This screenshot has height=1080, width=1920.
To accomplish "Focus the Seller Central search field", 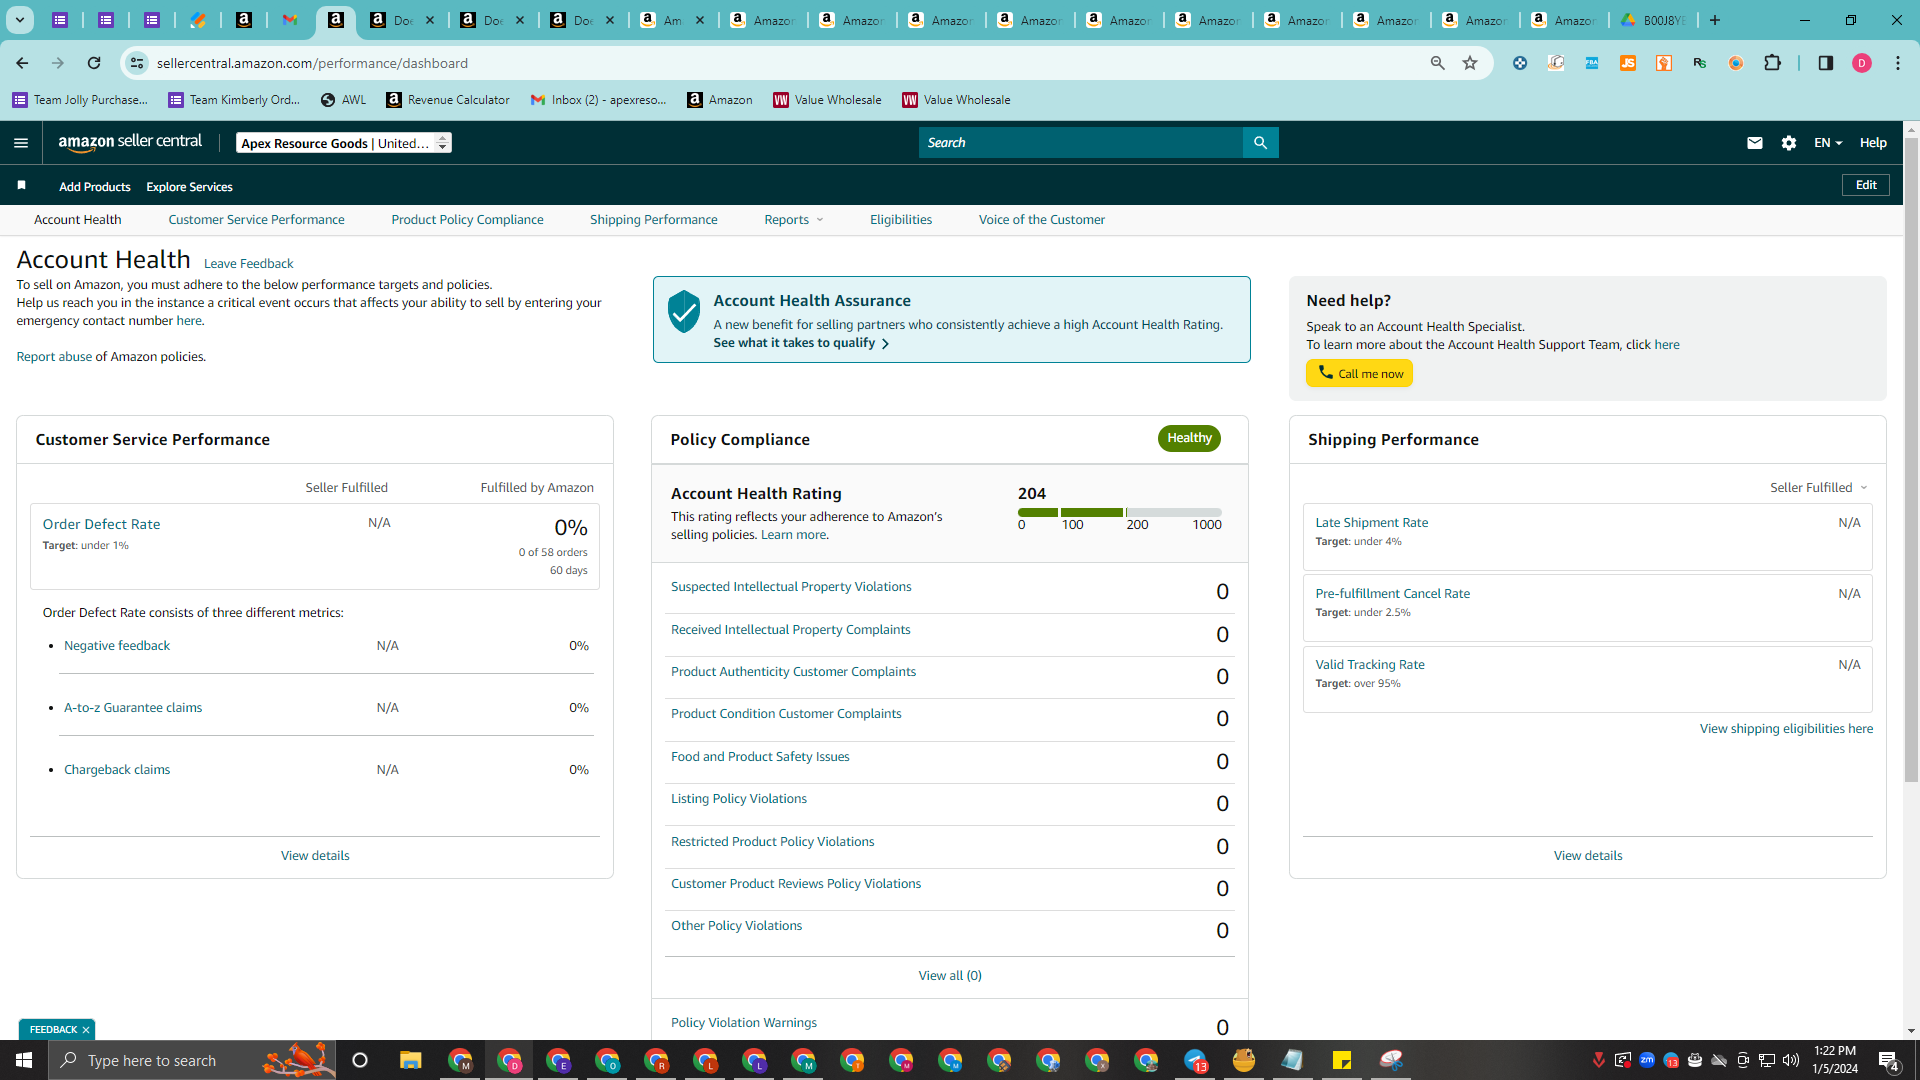I will point(1081,143).
